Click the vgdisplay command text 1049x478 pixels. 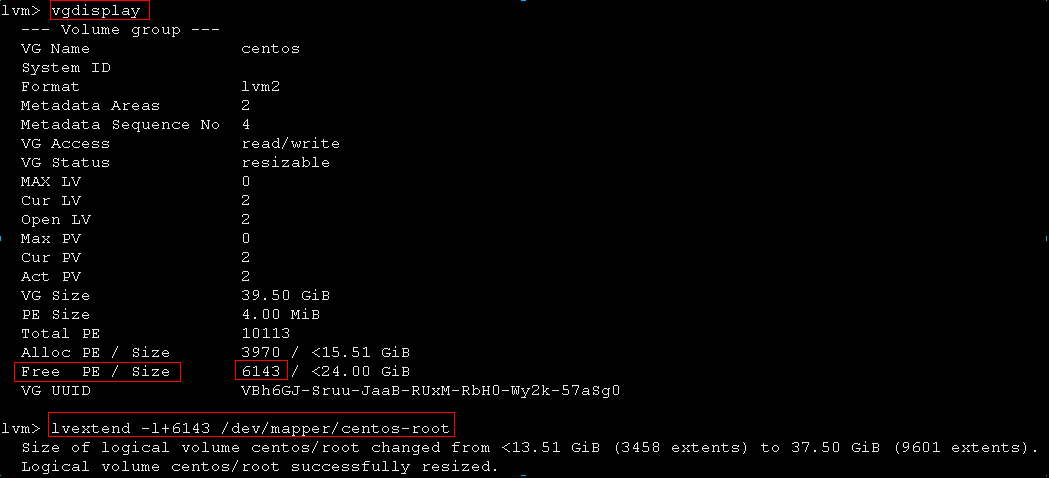[96, 11]
